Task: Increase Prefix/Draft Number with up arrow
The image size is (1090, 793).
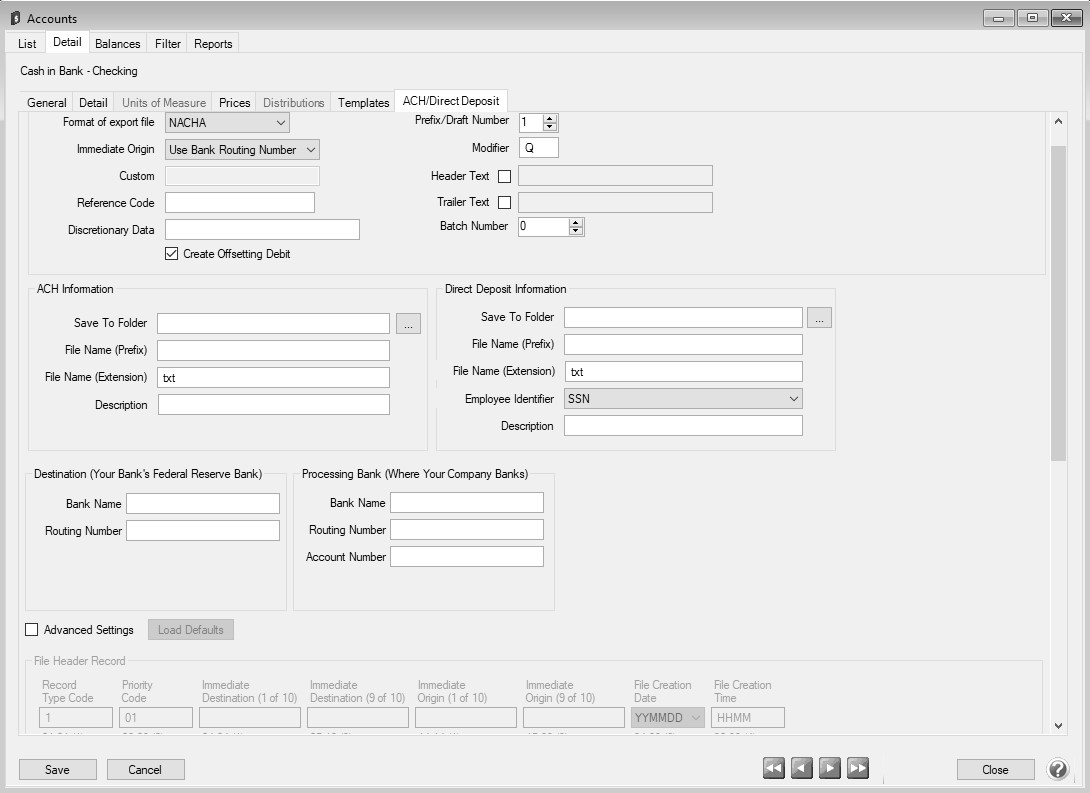Action: 550,117
